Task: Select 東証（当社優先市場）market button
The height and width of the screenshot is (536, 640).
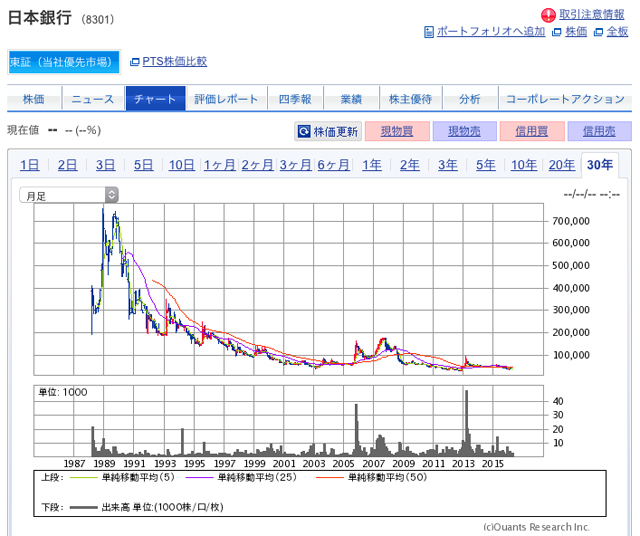Action: 64,62
